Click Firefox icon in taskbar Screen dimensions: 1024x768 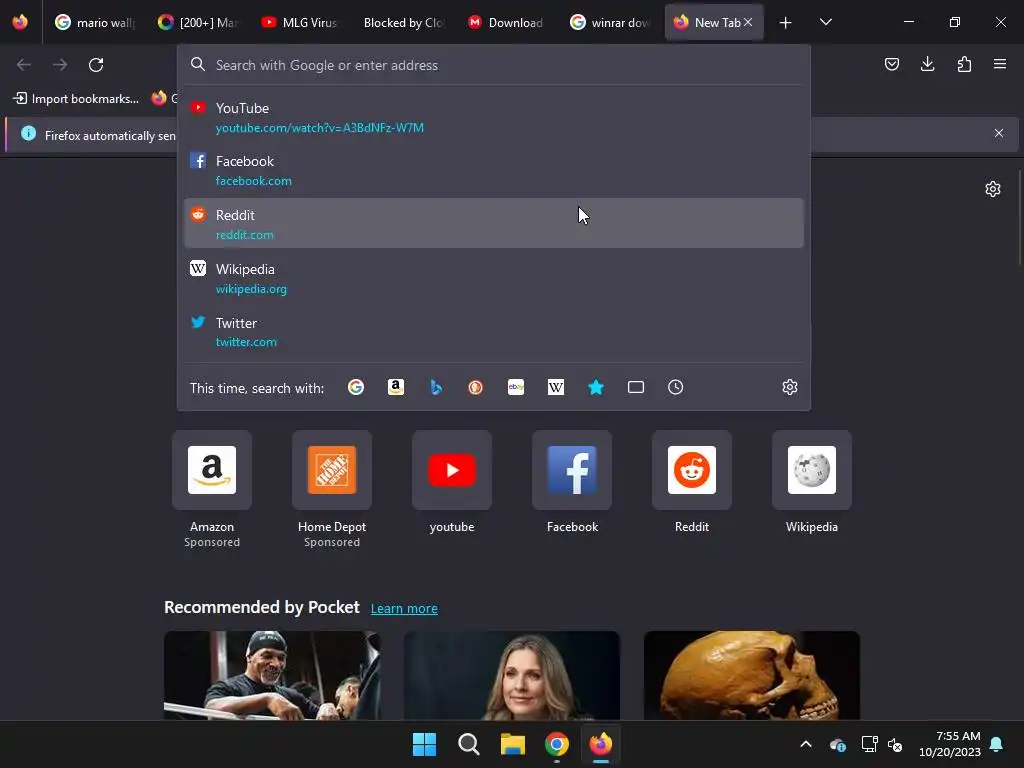coord(601,744)
